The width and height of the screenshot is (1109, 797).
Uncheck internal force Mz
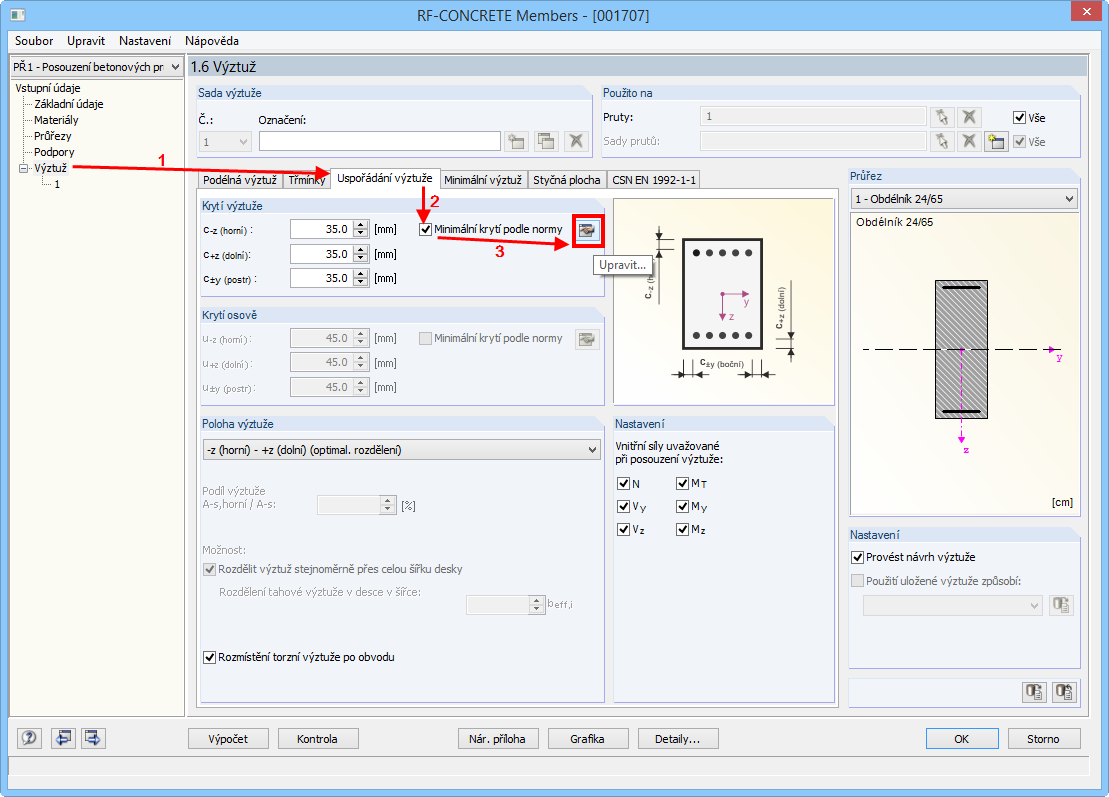pos(683,530)
